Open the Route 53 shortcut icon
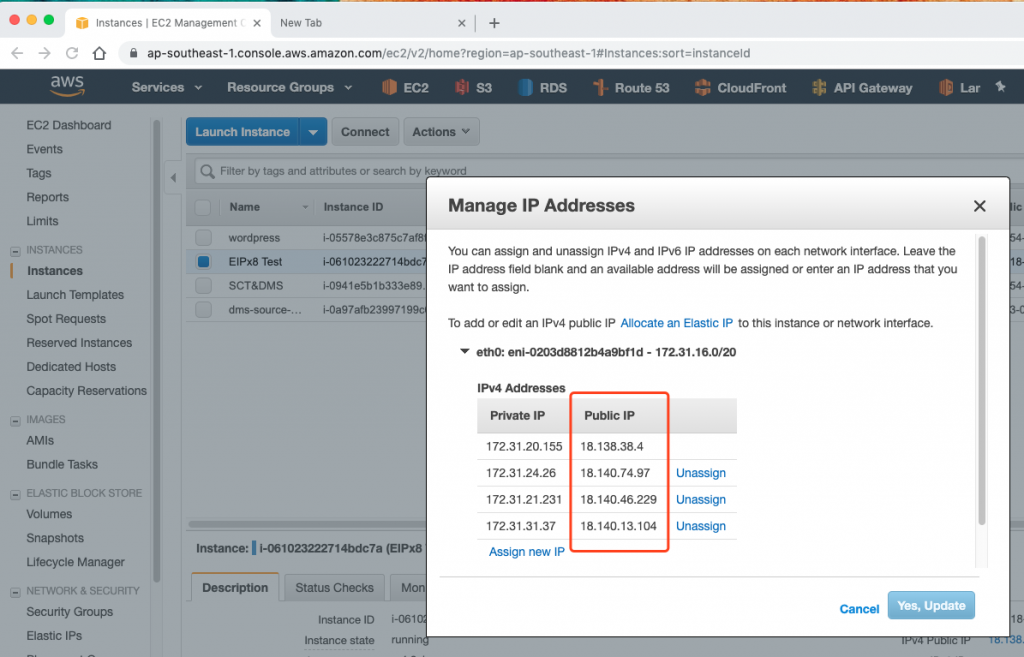 click(x=600, y=88)
